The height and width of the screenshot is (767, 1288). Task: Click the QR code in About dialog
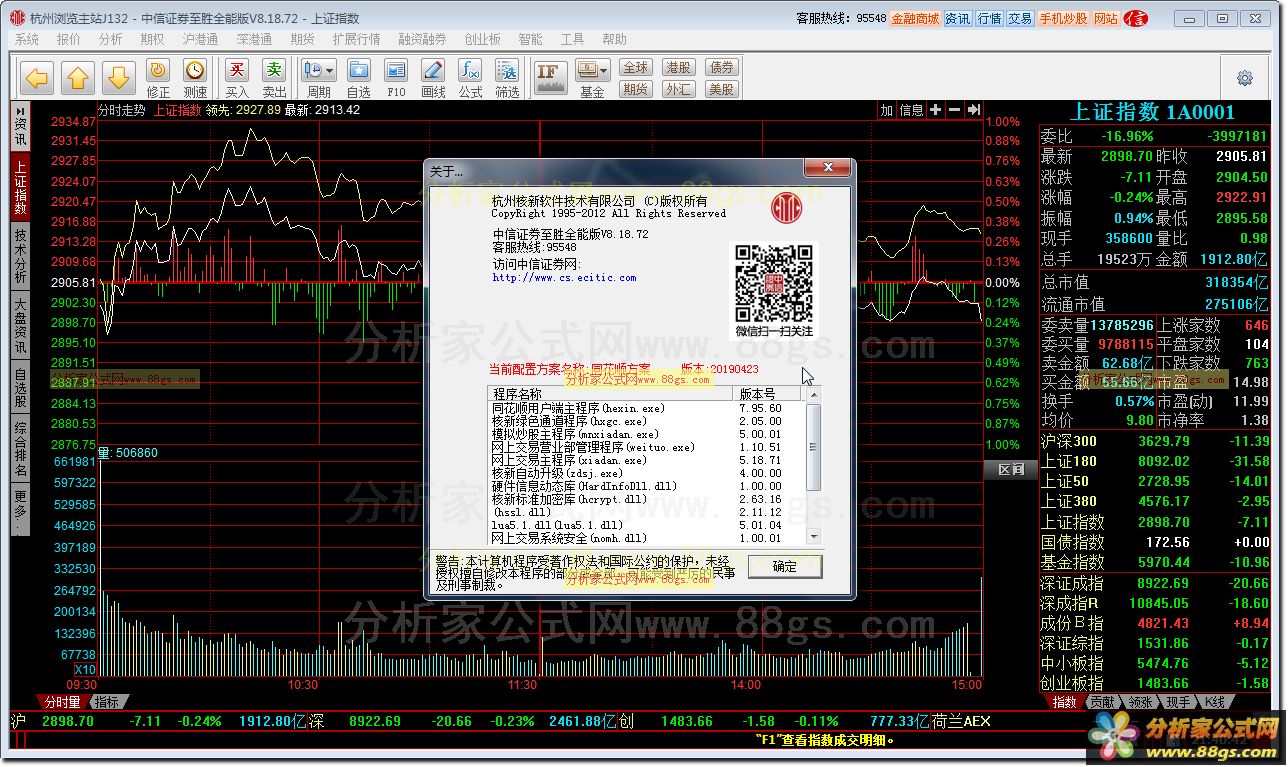pyautogui.click(x=775, y=283)
